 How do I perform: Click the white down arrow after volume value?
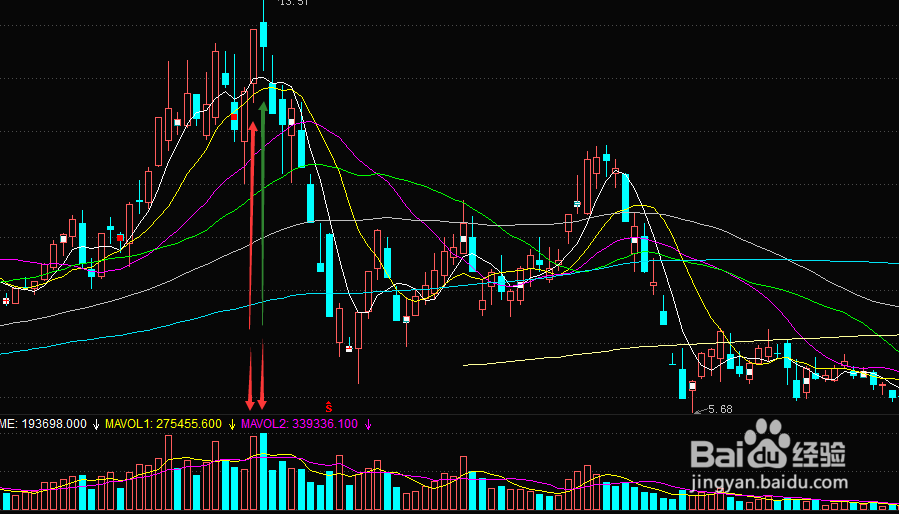tap(96, 425)
